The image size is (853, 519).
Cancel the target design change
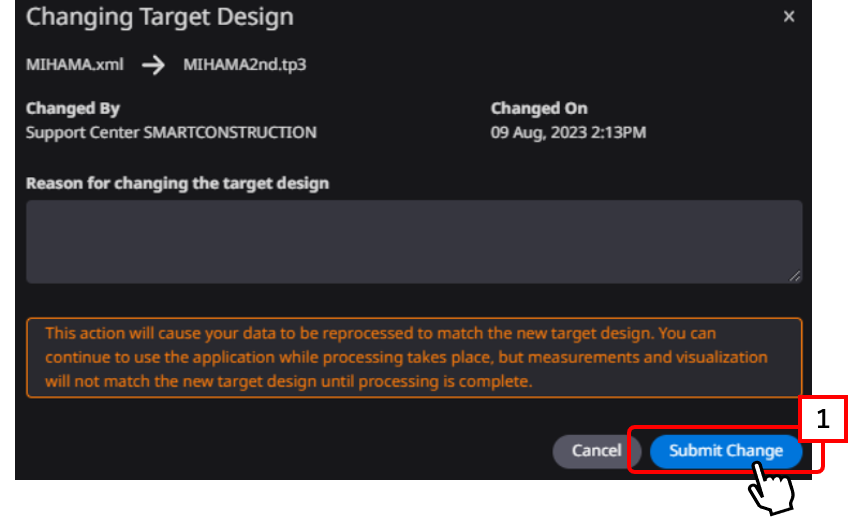596,451
